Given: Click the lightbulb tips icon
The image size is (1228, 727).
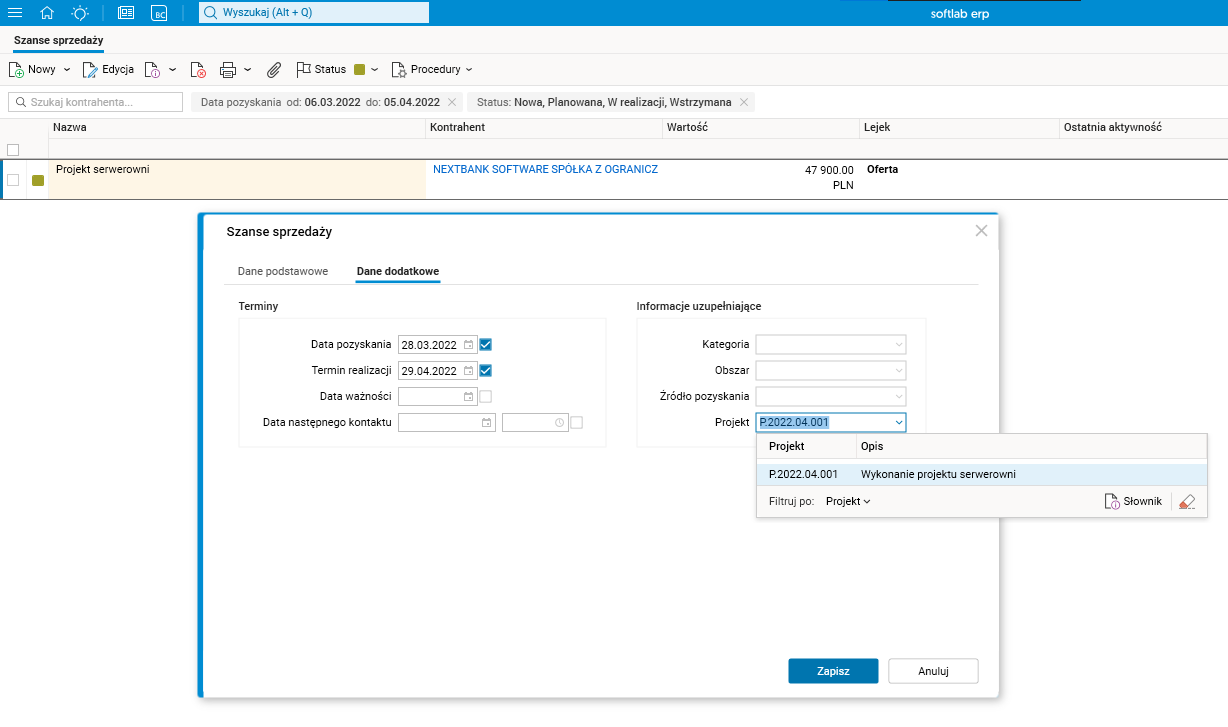Looking at the screenshot, I should coord(80,13).
